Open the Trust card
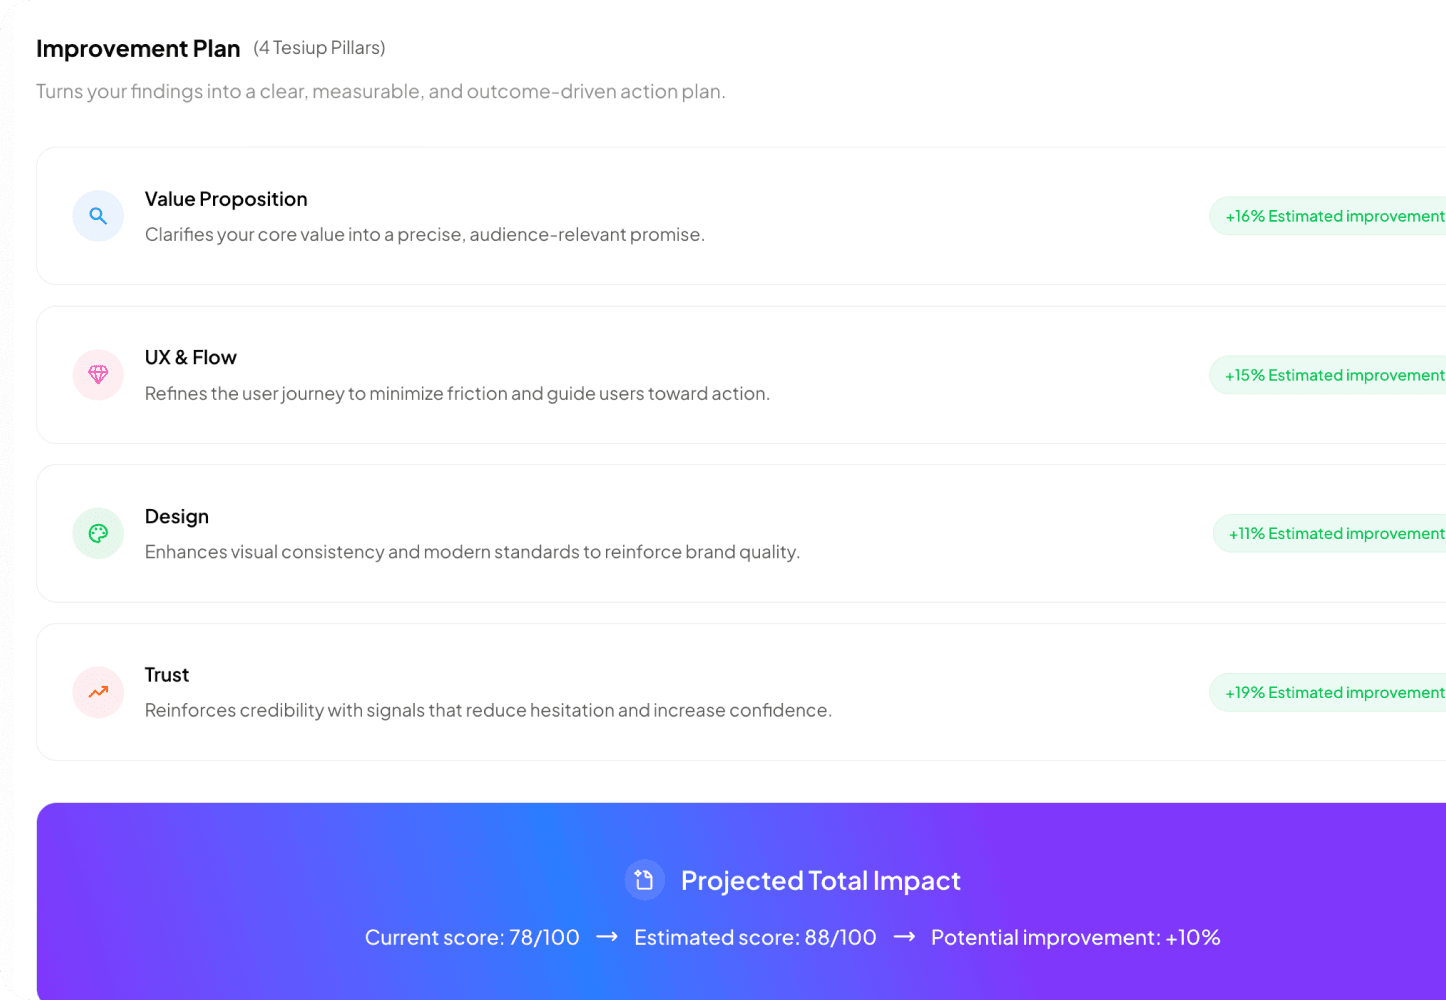 click(x=600, y=691)
